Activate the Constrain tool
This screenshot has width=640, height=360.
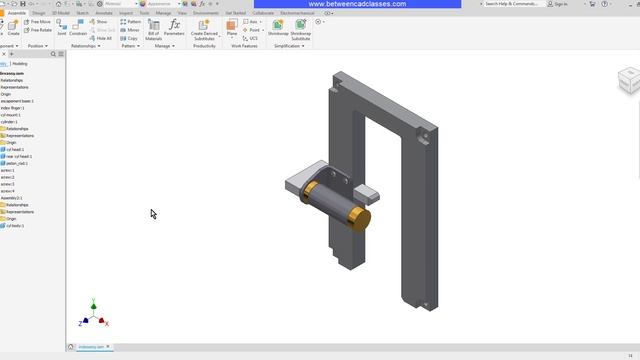78,28
